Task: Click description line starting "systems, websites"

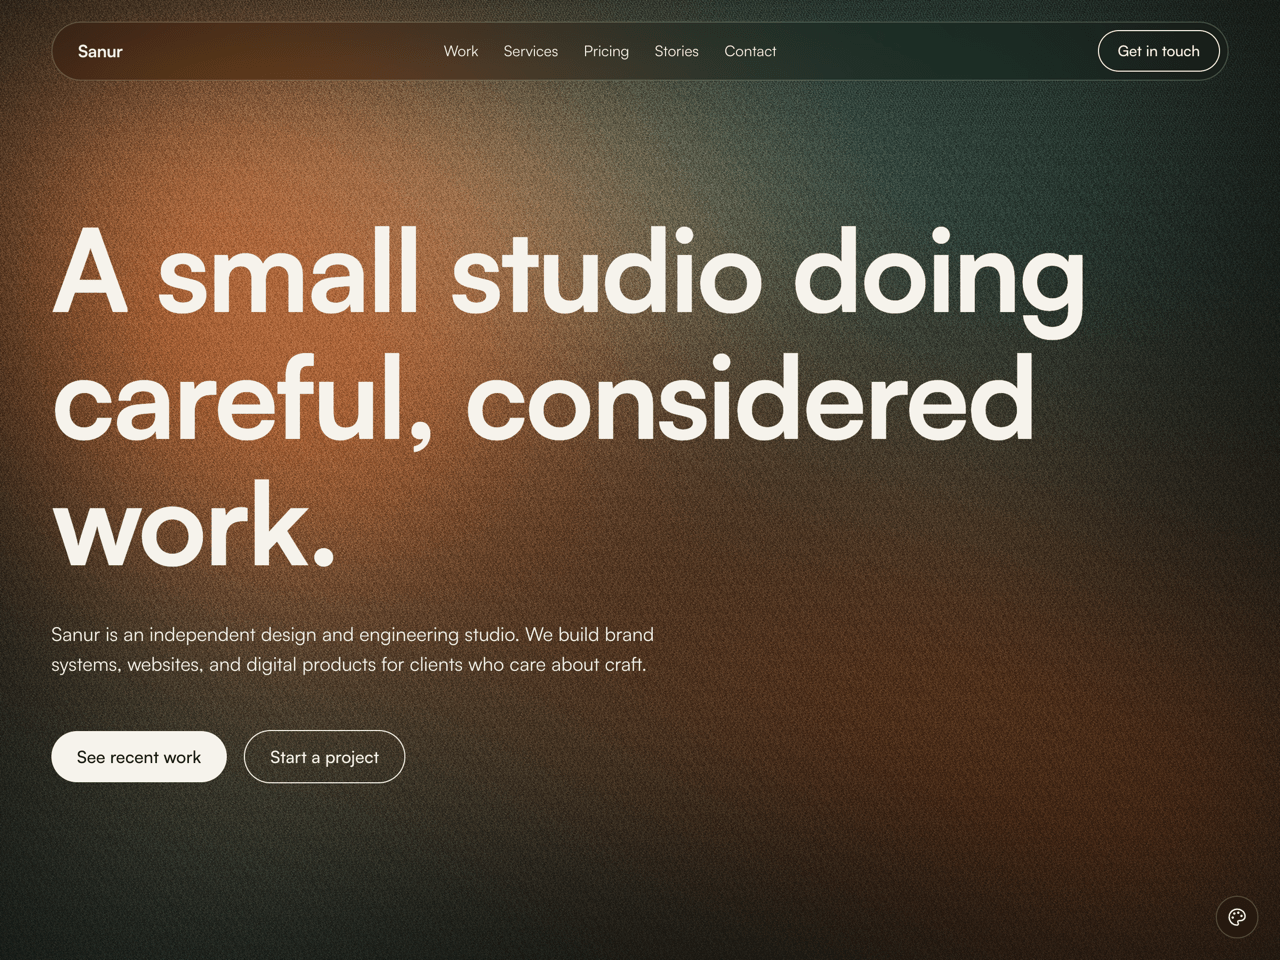Action: 348,665
